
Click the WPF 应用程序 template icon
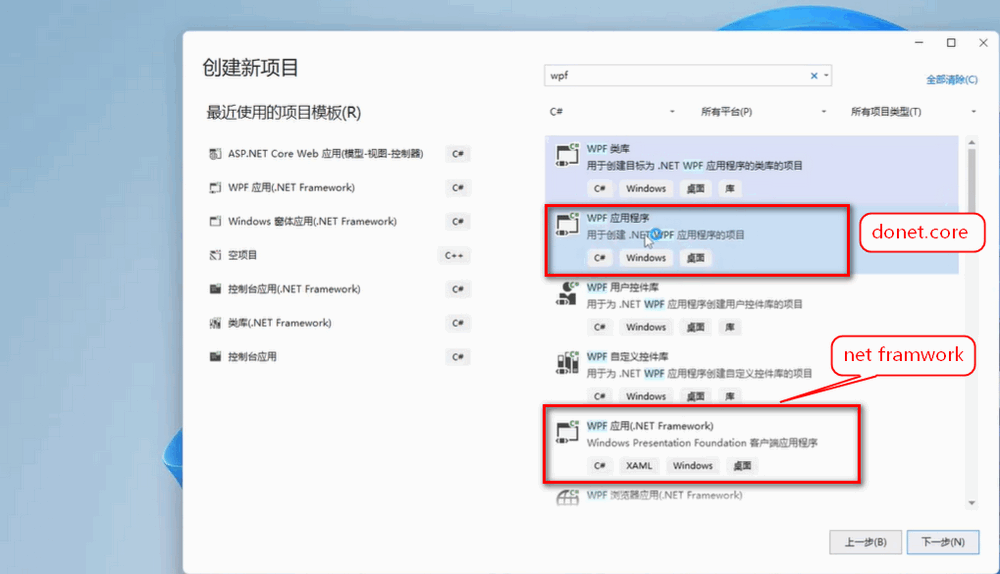[567, 224]
